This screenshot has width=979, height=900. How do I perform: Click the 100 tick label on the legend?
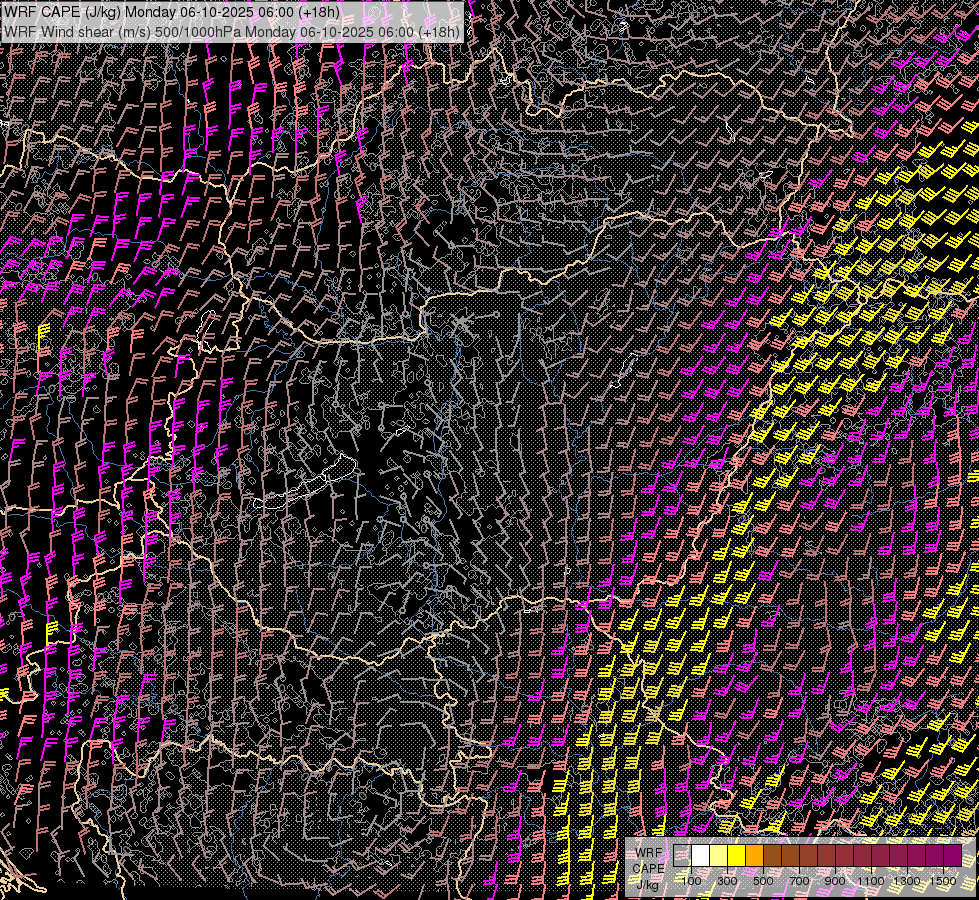pos(691,880)
